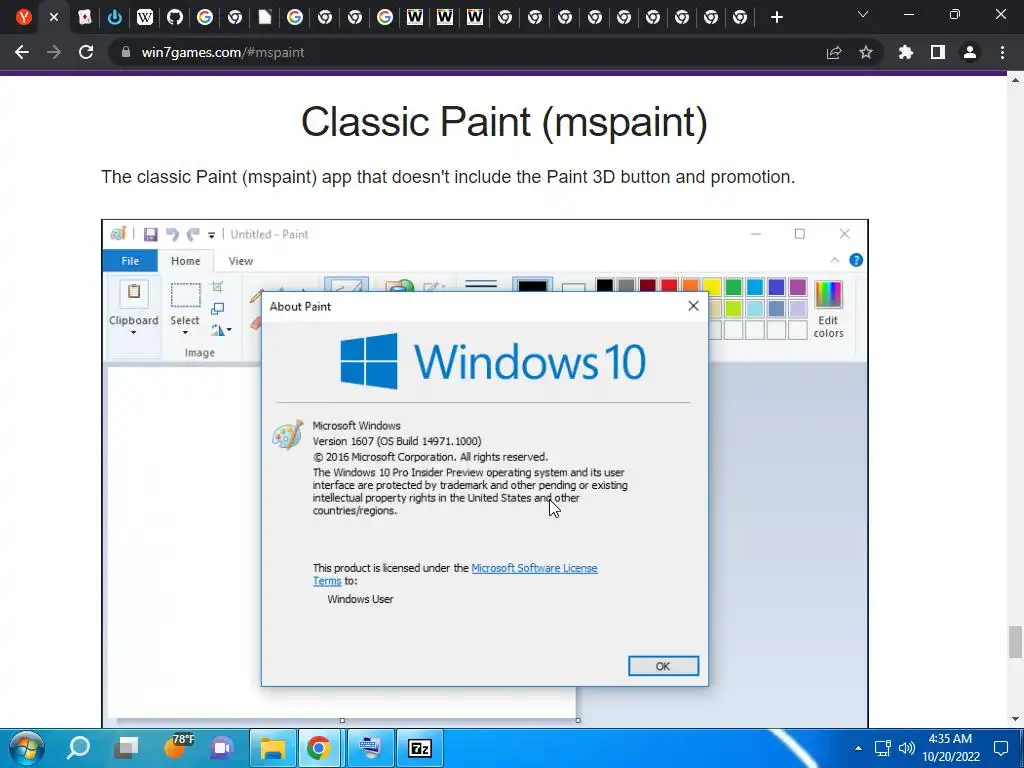This screenshot has width=1024, height=768.
Task: Open Paint's File menu
Action: pos(130,261)
